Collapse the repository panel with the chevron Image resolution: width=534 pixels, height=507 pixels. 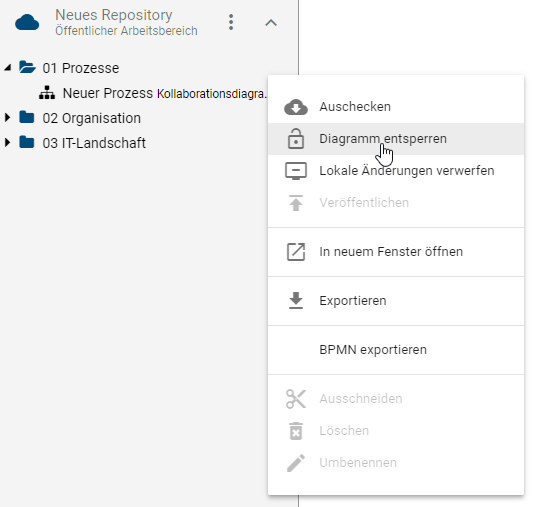[x=271, y=23]
